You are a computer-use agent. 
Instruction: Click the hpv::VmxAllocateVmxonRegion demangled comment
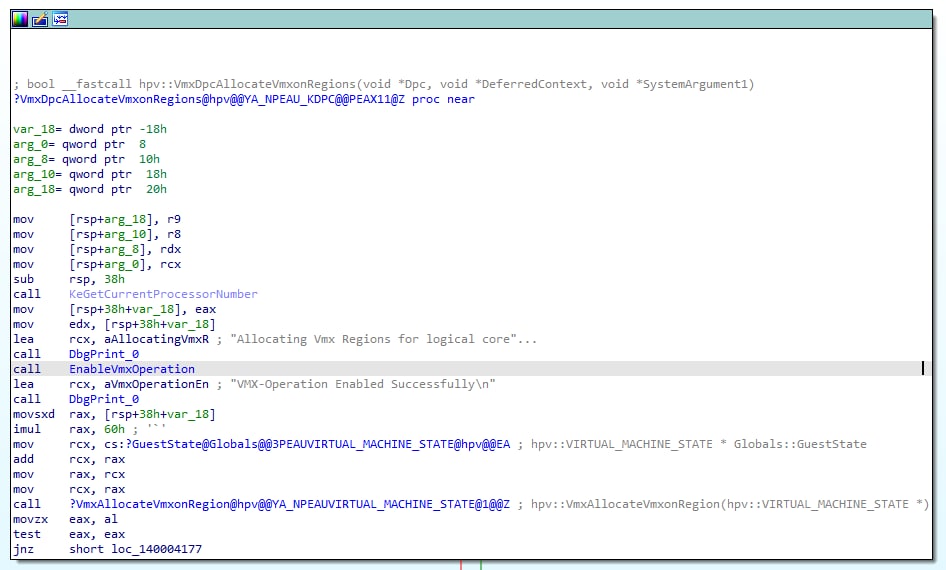pos(724,504)
